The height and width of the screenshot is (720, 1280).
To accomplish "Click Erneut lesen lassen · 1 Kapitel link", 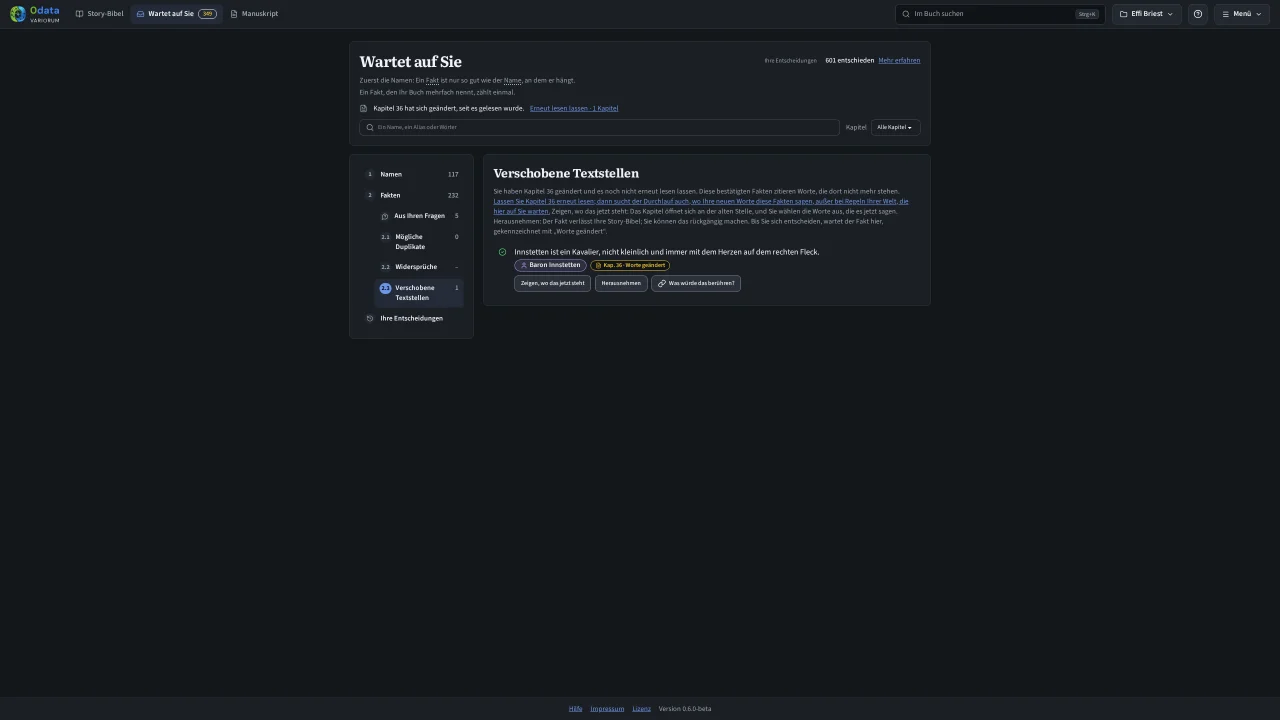I will (574, 108).
